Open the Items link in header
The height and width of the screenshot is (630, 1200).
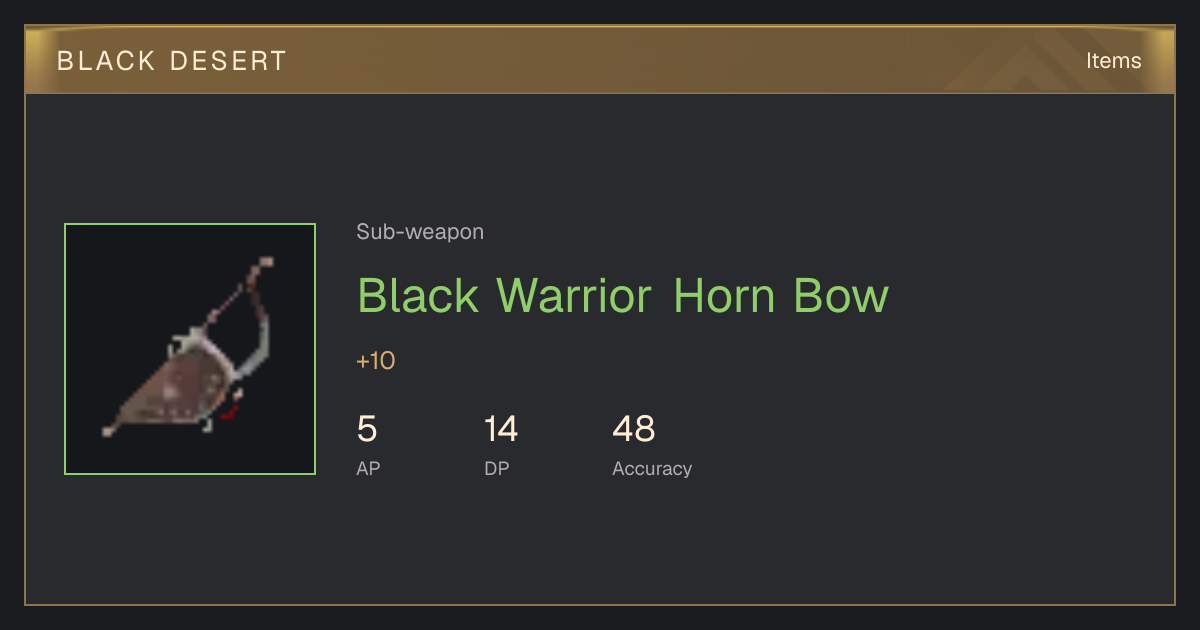click(x=1113, y=60)
